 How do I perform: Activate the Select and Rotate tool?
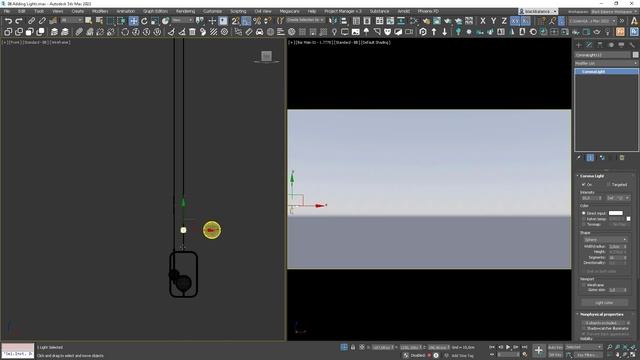coord(144,21)
